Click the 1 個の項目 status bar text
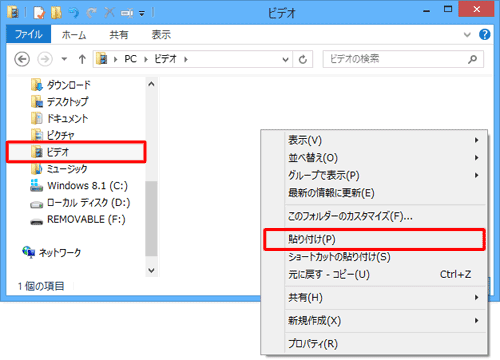Screen dimensions: 500x360 click(x=41, y=286)
